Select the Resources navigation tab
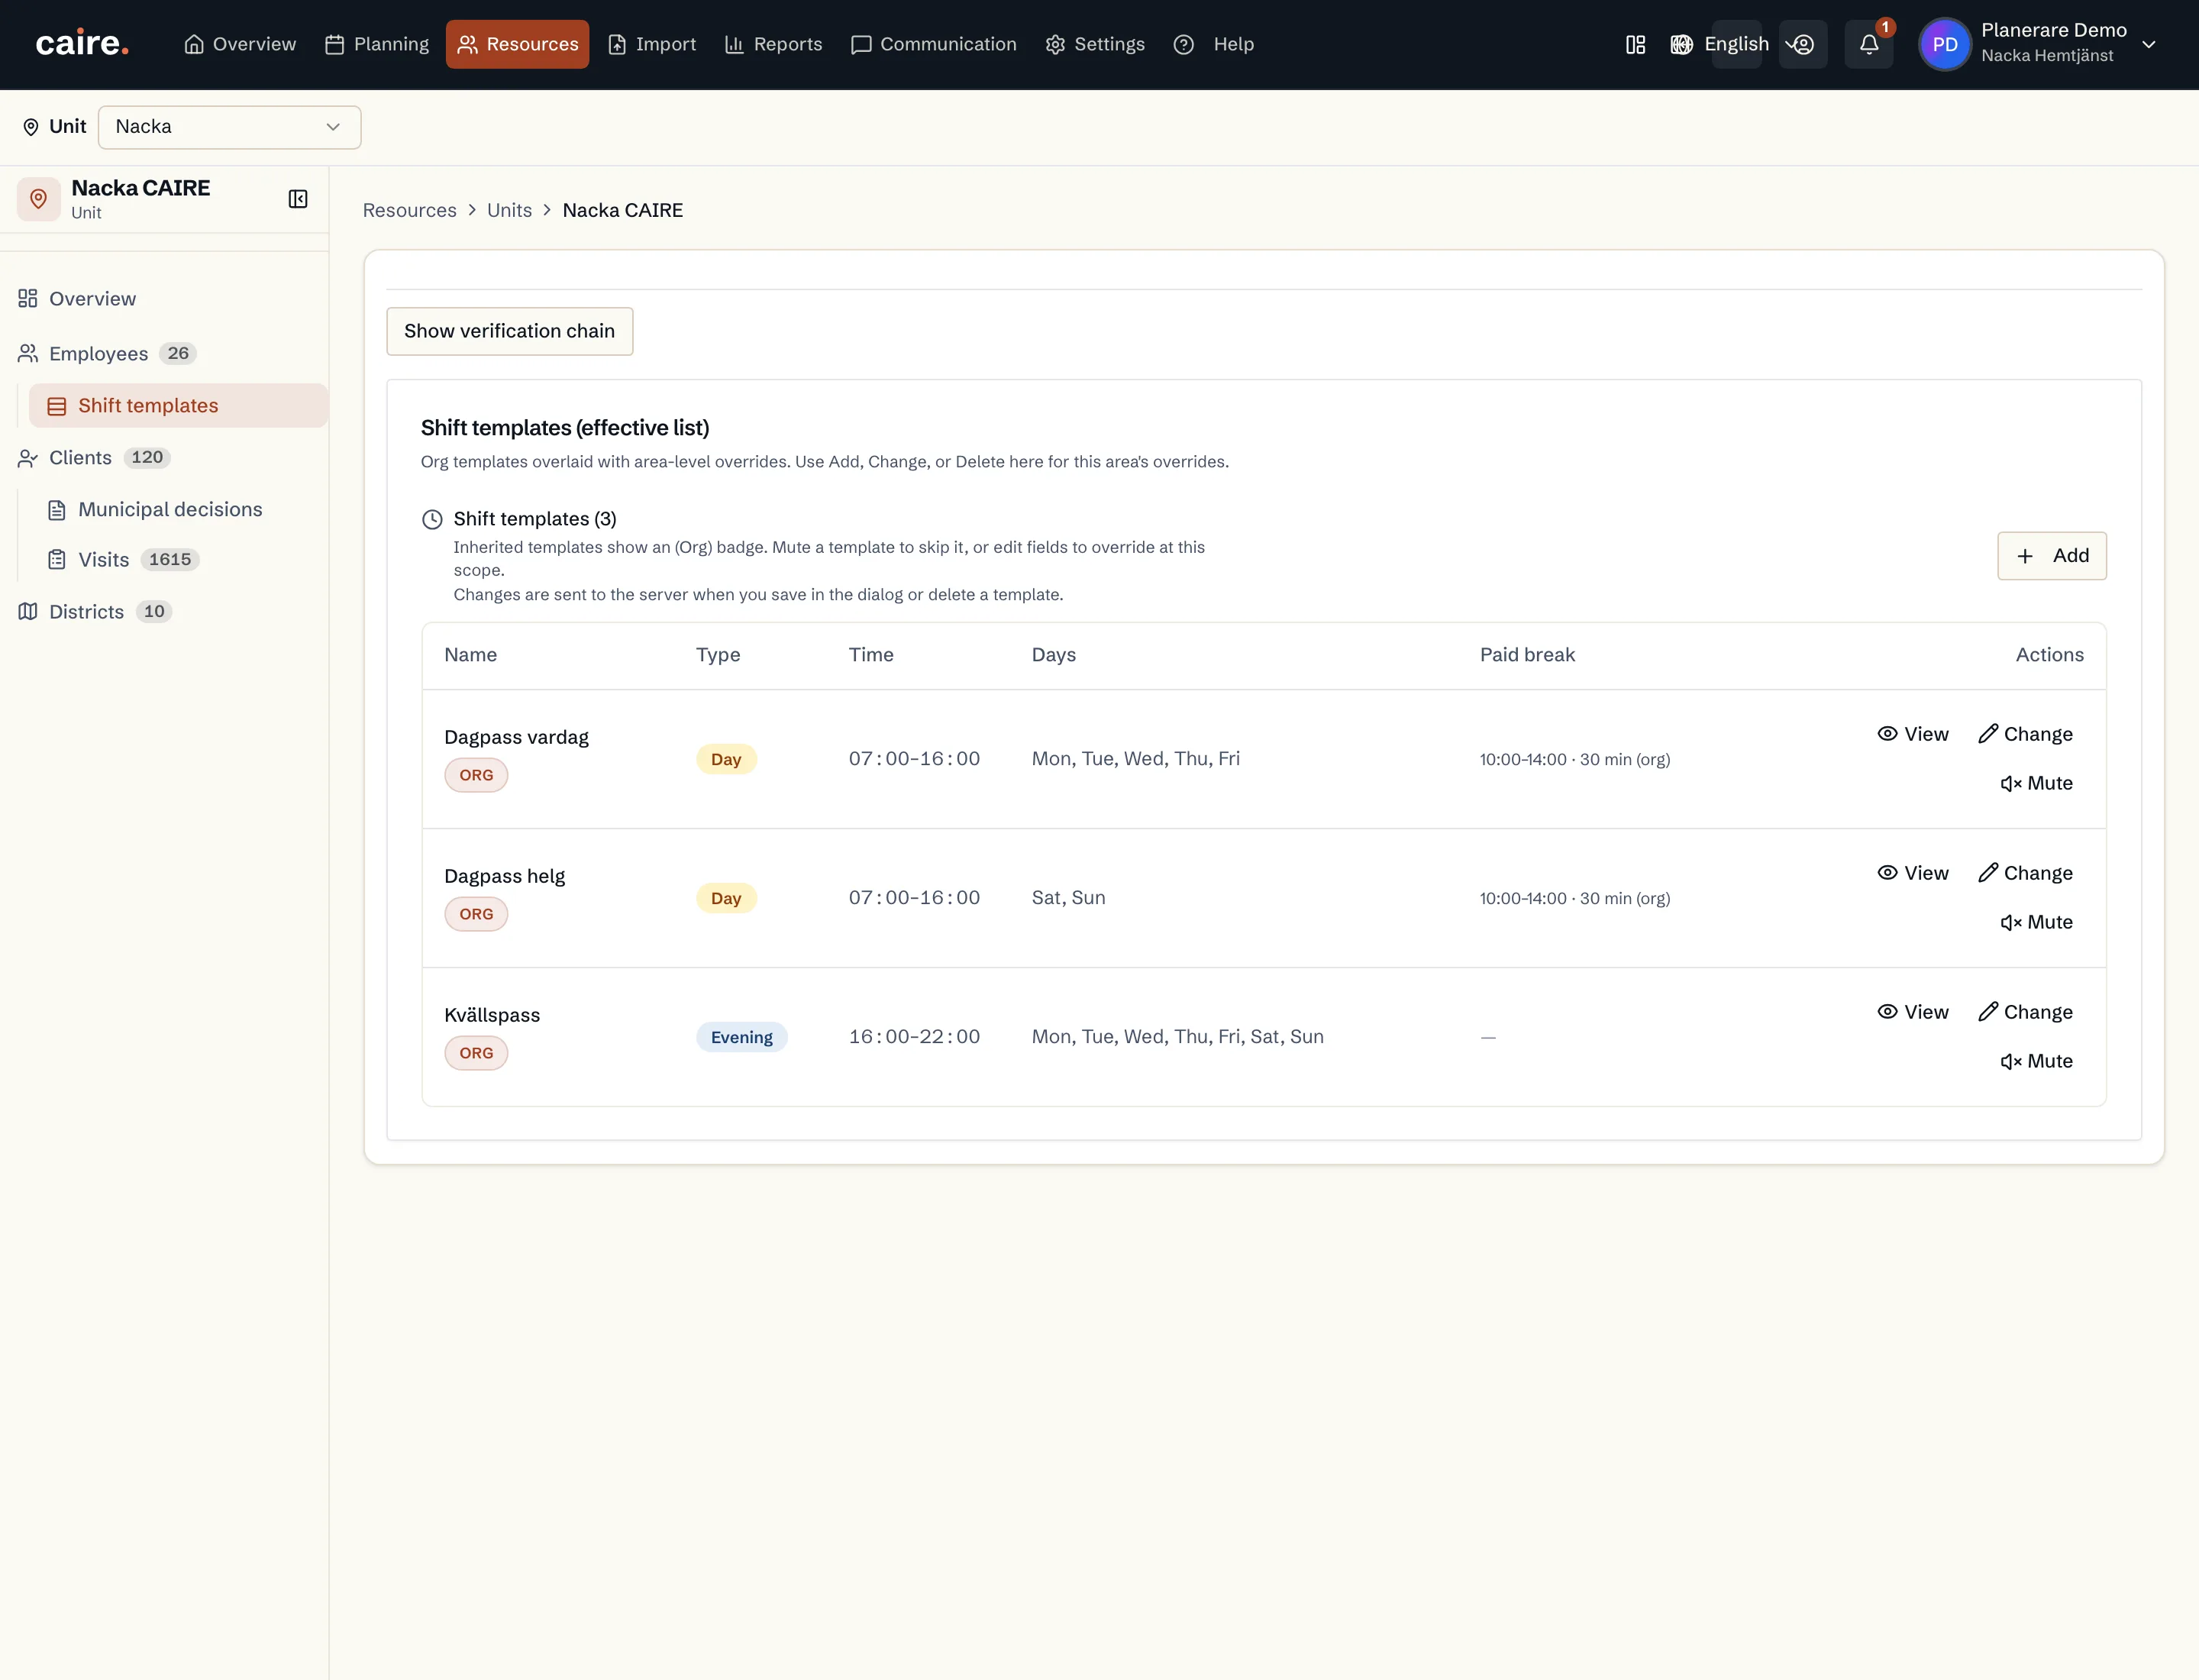The image size is (2199, 1680). pyautogui.click(x=518, y=44)
